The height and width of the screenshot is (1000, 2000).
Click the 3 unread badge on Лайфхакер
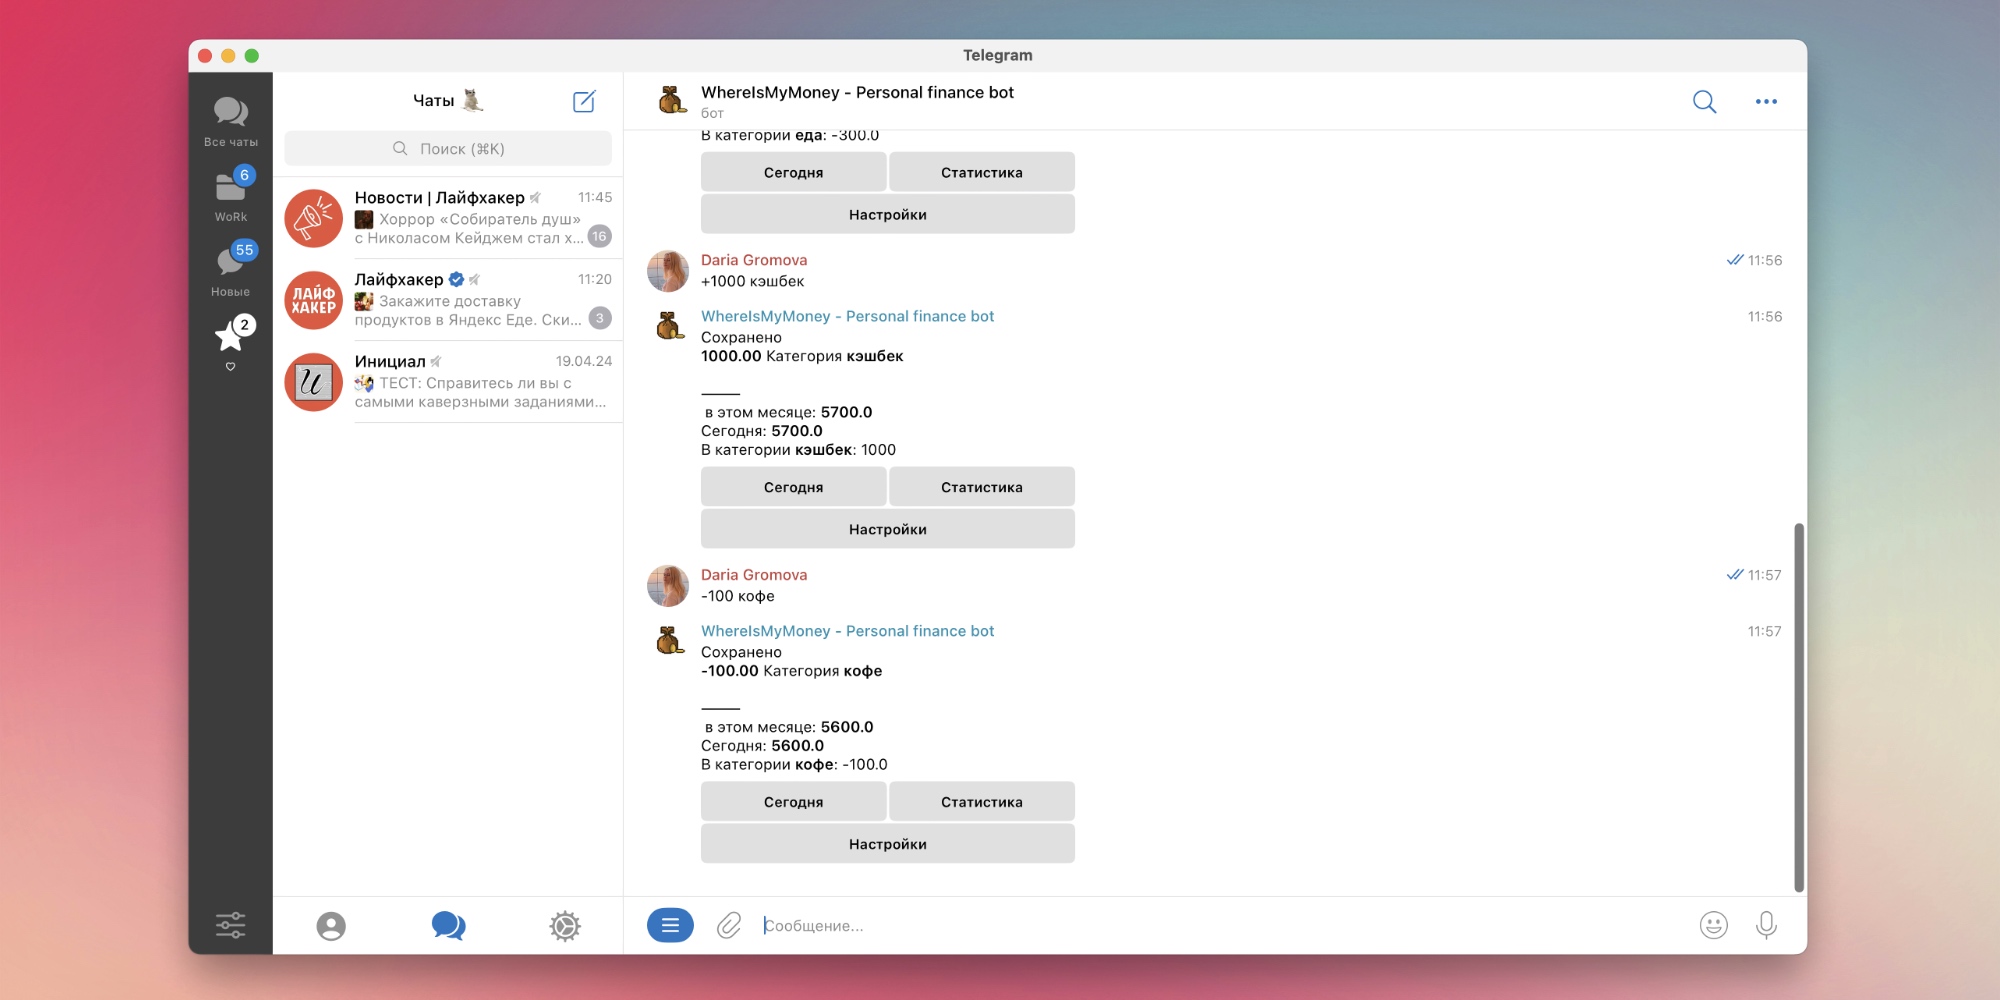click(x=599, y=318)
